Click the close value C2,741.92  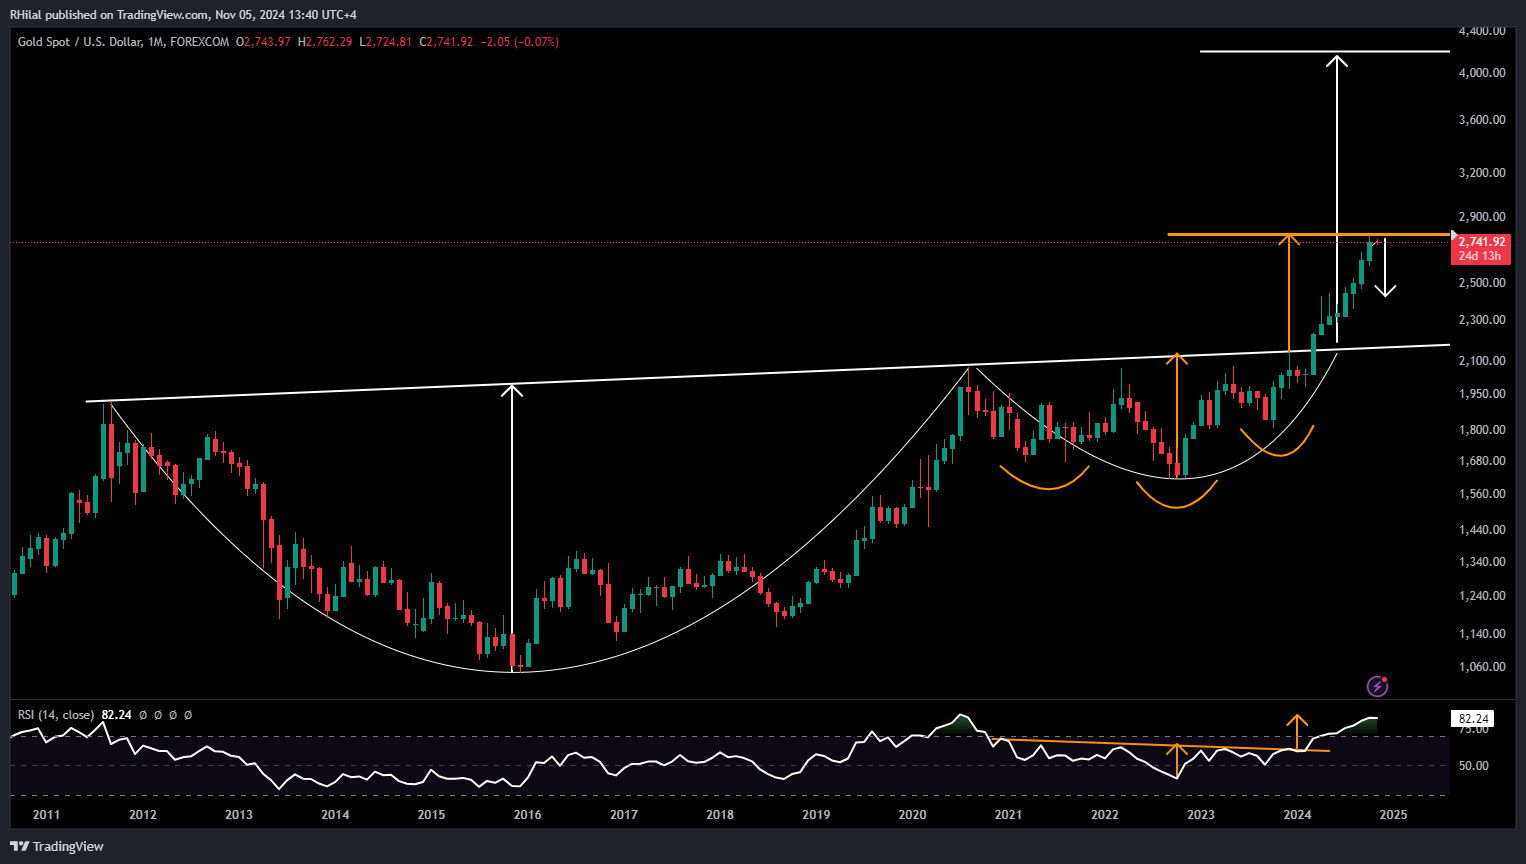coord(446,42)
